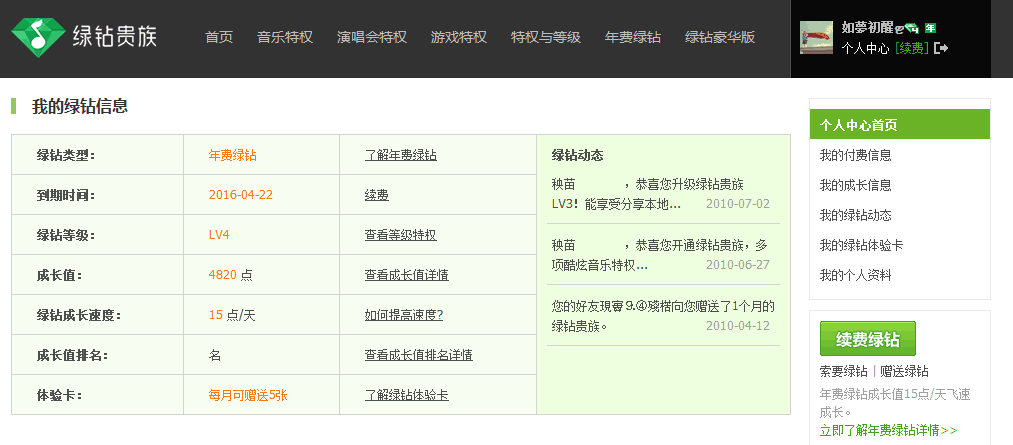Open the user avatar thumbnail
The width and height of the screenshot is (1013, 445).
817,37
